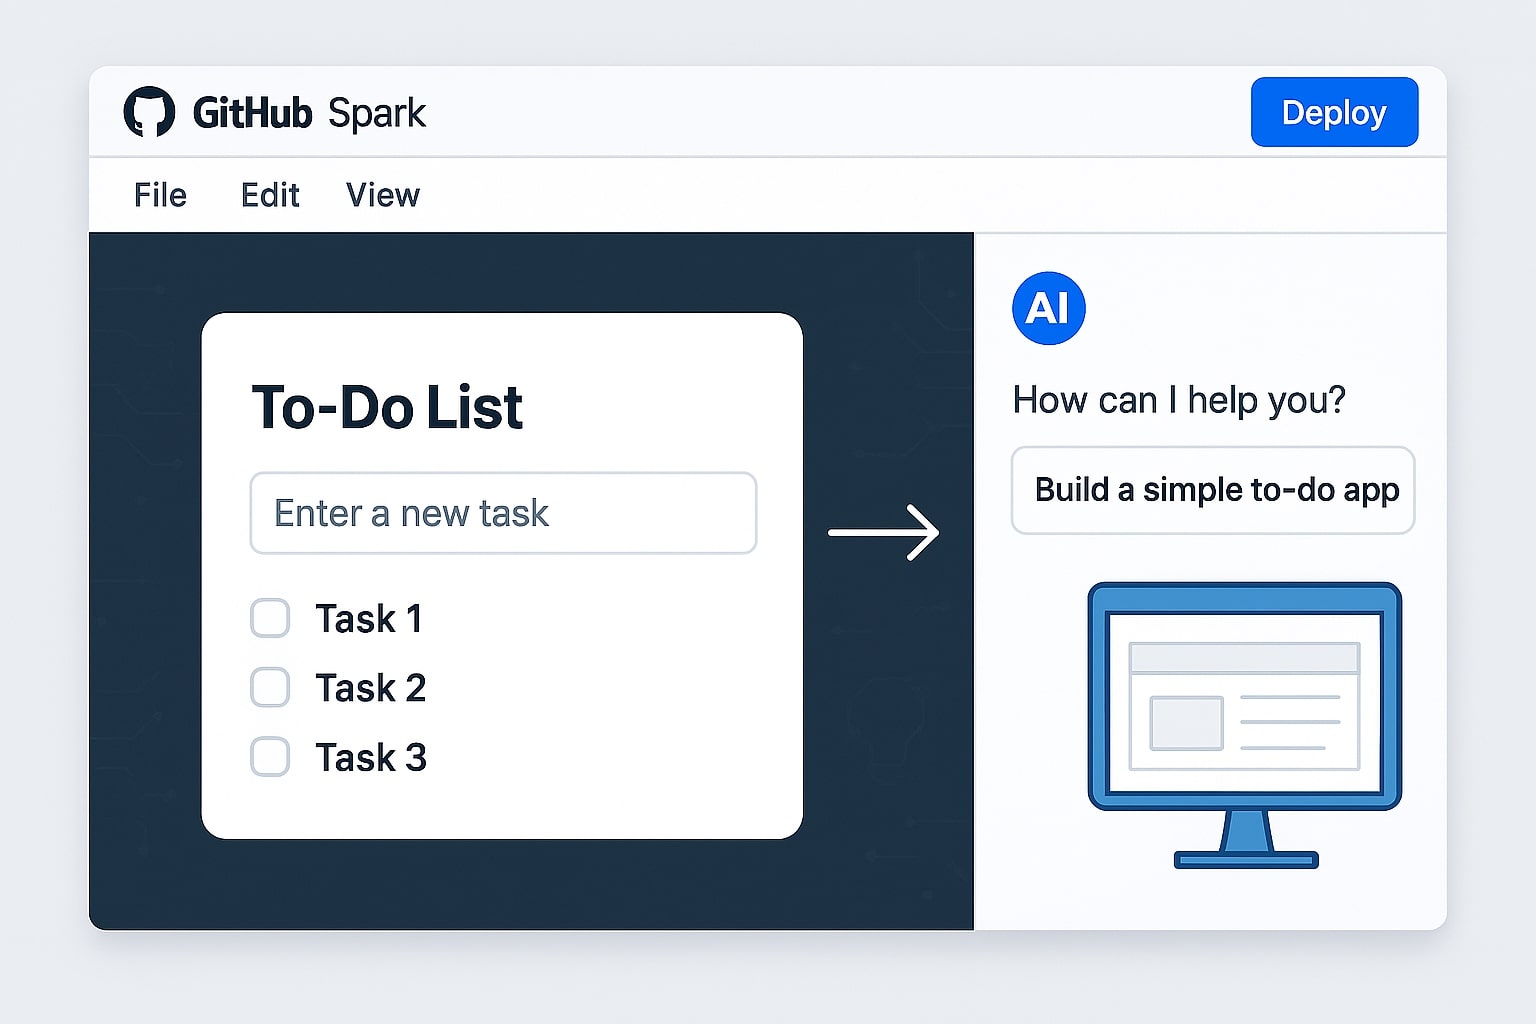Click the GitHub Spark wordmark
This screenshot has height=1024, width=1536.
pos(310,113)
